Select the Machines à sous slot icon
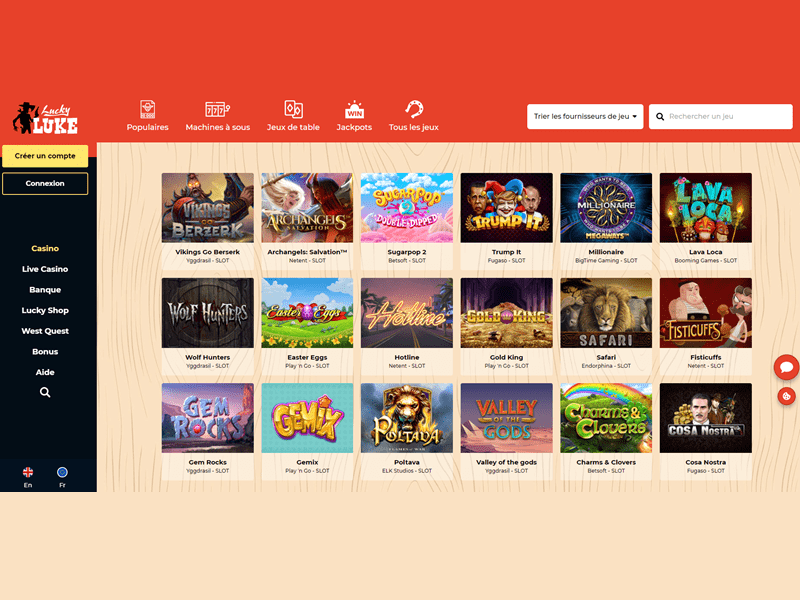 click(217, 109)
